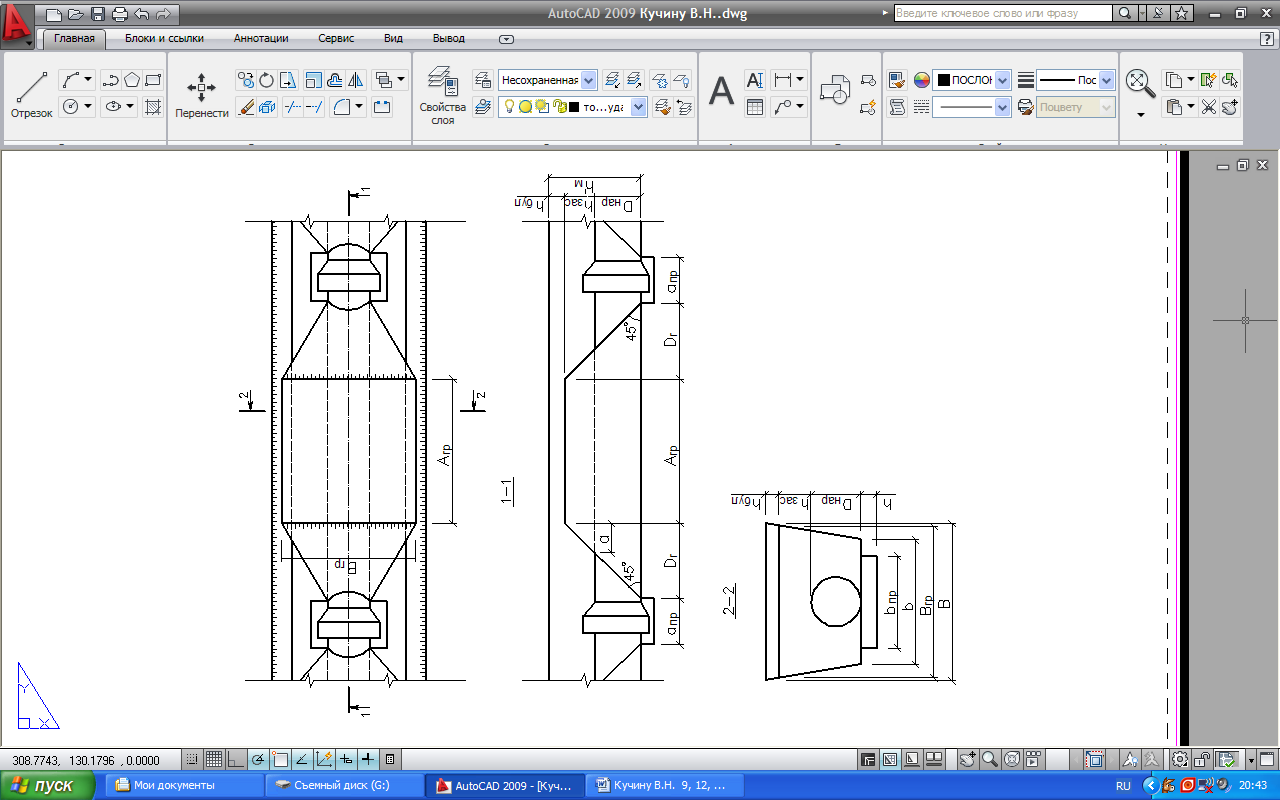Open the Блоки и ссылки tab

[164, 39]
